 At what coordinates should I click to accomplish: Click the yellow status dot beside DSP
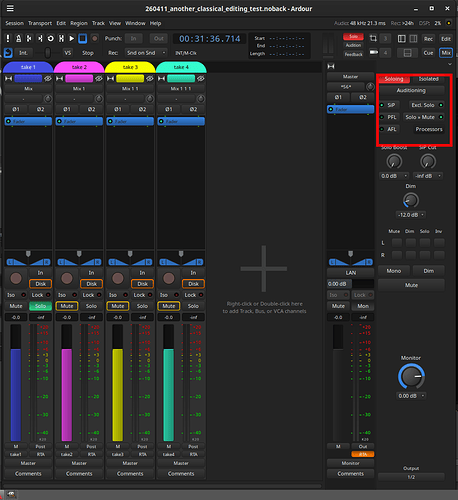tap(449, 23)
